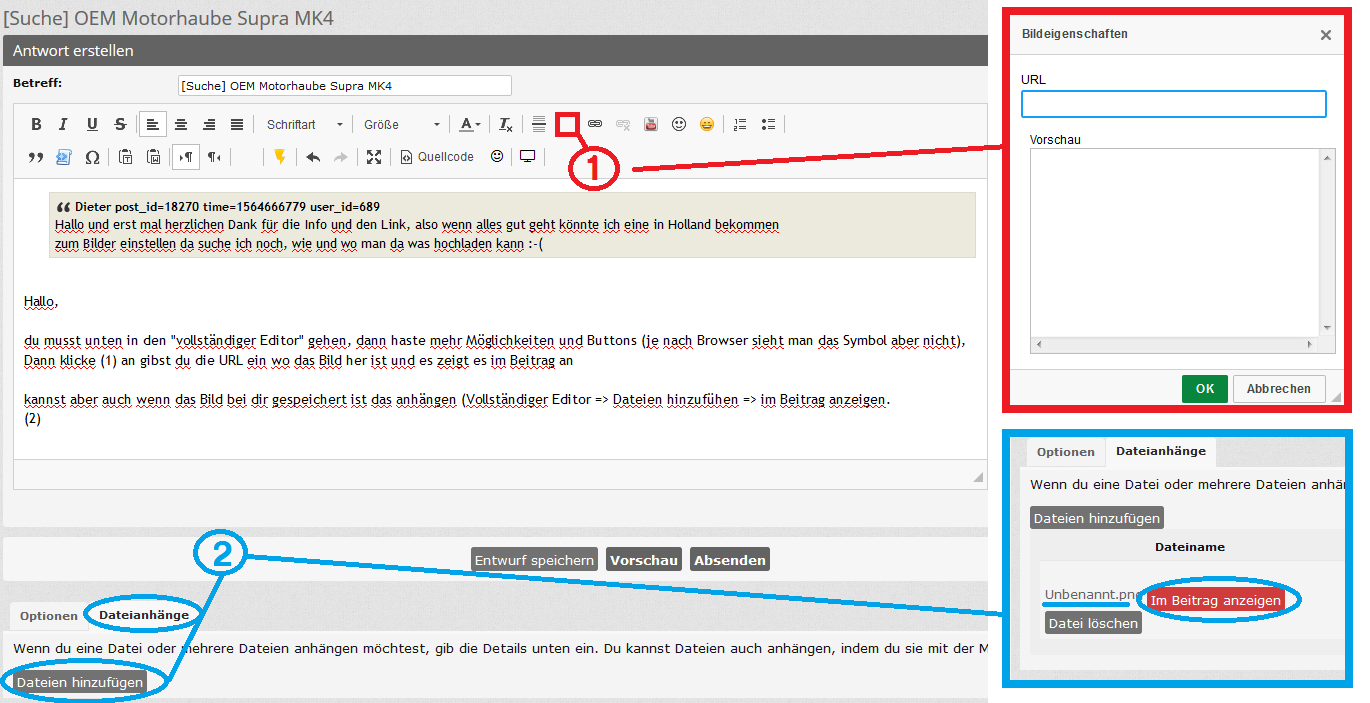Insert a blockquote with quote icon

(36, 157)
